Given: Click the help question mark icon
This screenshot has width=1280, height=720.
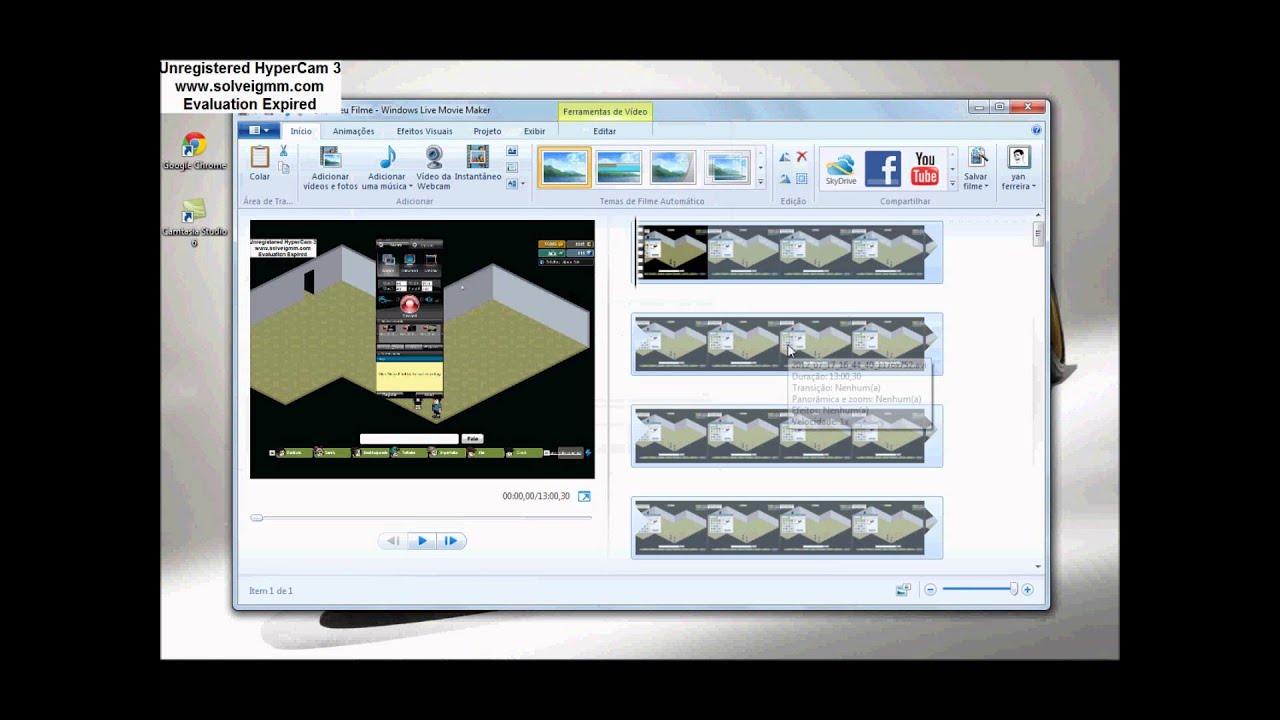Looking at the screenshot, I should click(x=1036, y=130).
